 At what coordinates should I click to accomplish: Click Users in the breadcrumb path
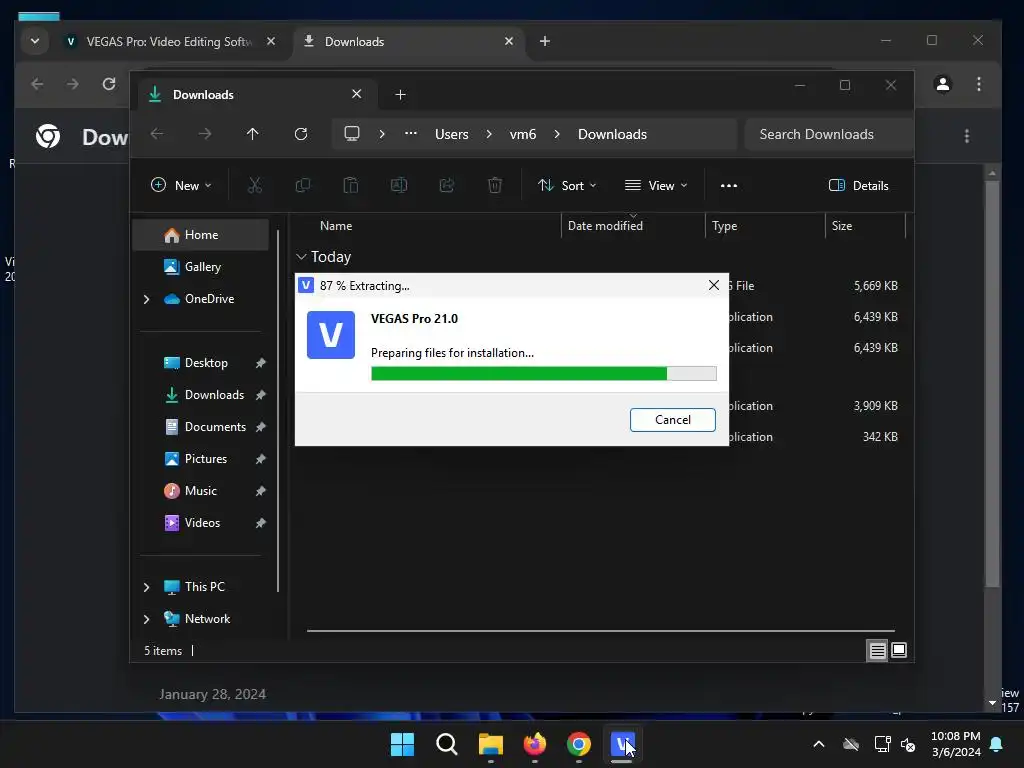tap(451, 134)
